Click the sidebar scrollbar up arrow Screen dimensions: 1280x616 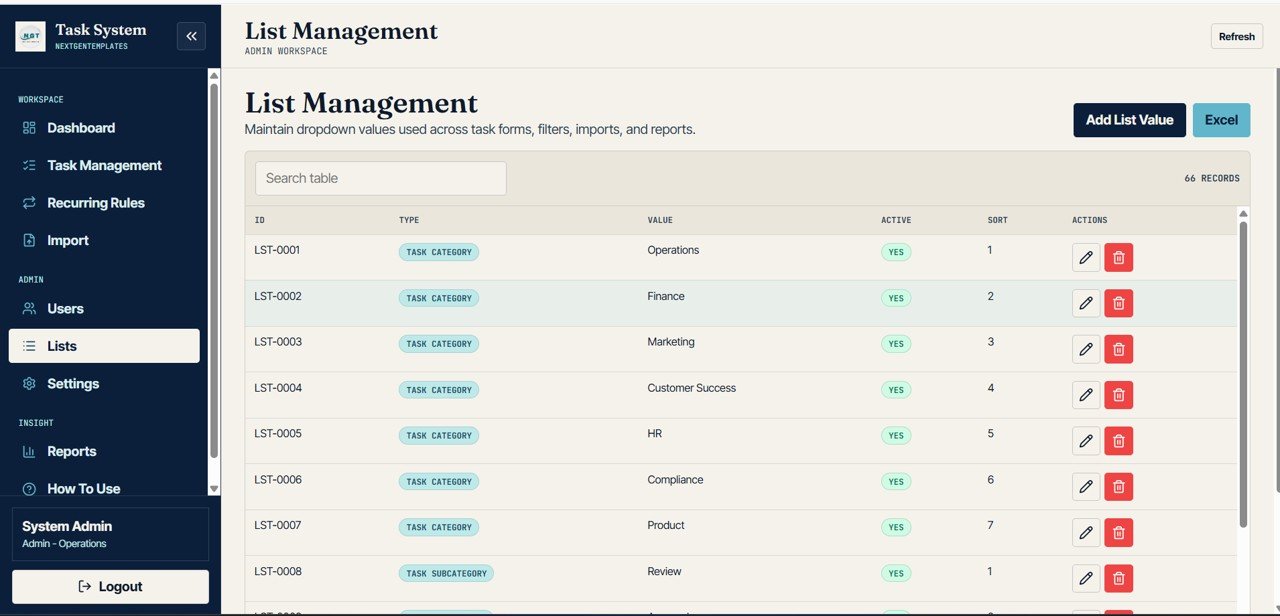[214, 76]
